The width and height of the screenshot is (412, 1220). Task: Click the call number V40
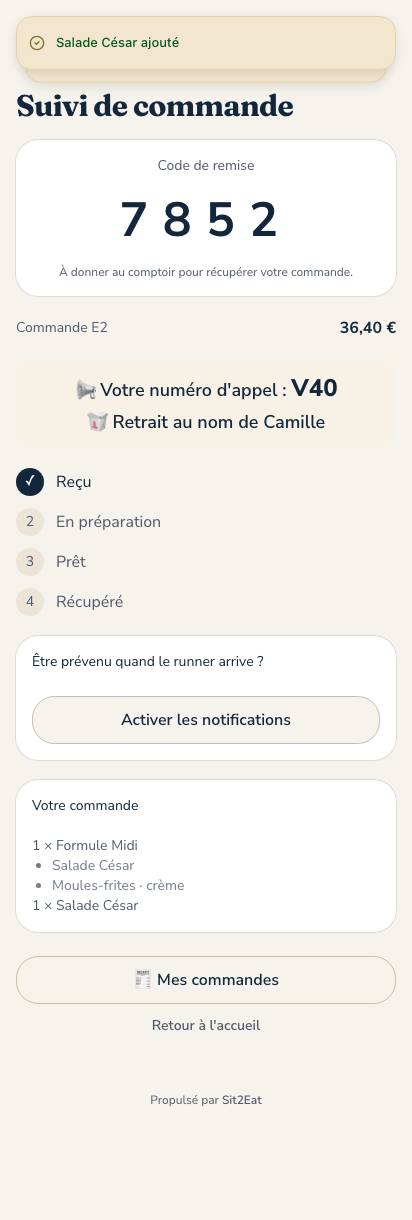(314, 389)
